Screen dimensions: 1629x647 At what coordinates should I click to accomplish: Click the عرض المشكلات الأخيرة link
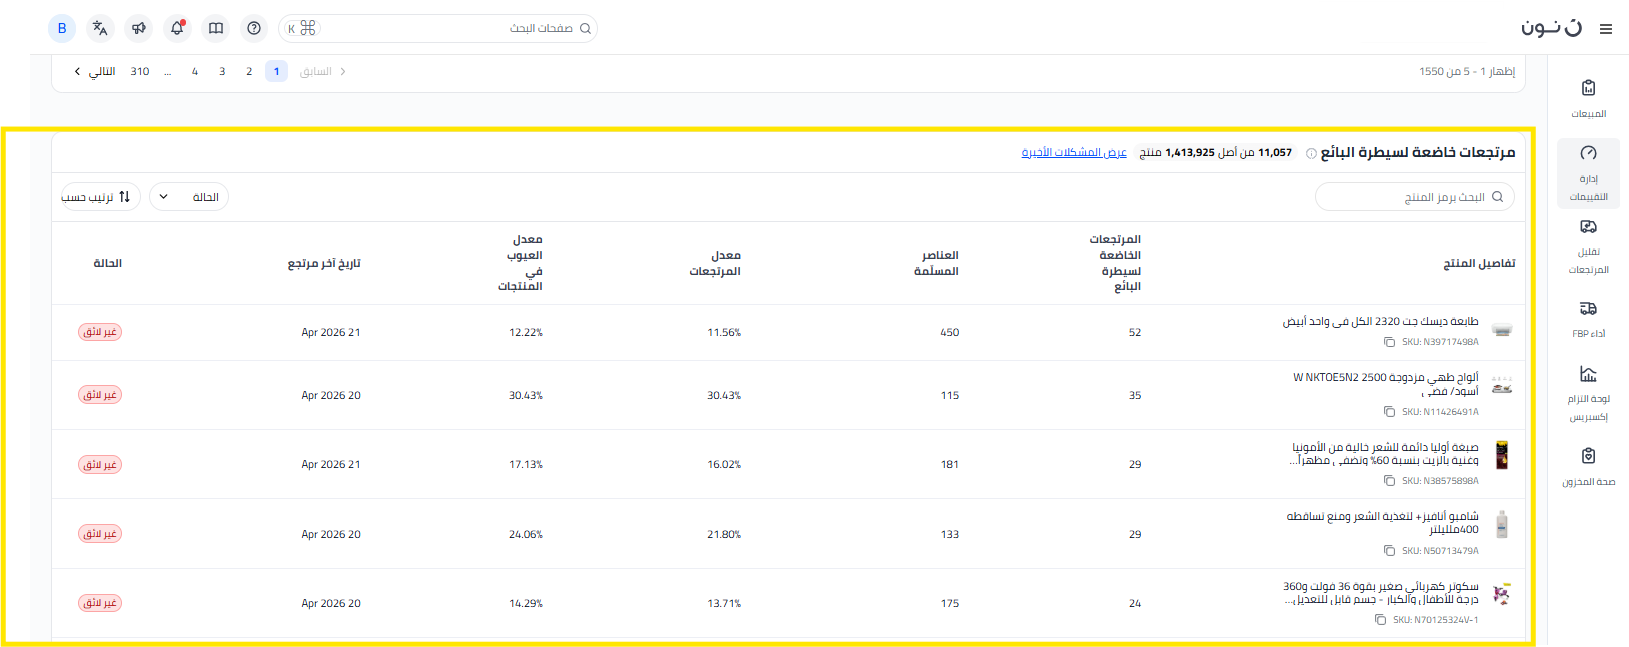click(x=1073, y=153)
